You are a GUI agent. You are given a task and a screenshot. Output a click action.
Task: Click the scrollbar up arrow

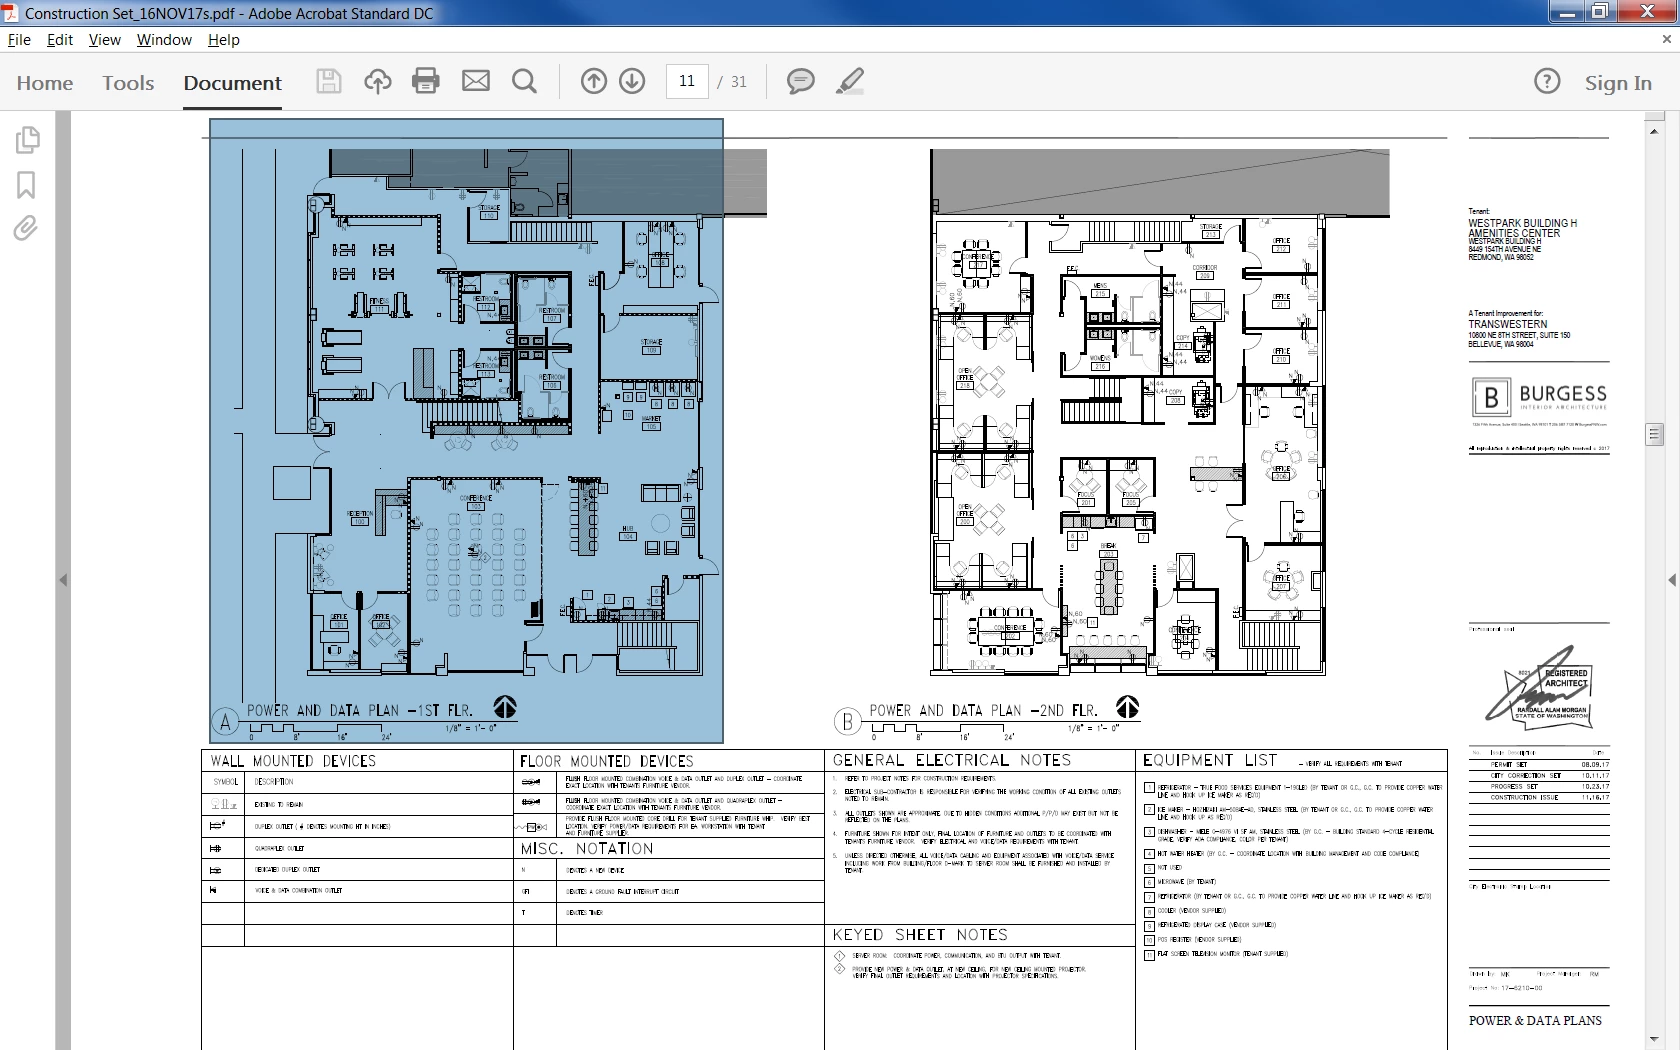[x=1654, y=131]
